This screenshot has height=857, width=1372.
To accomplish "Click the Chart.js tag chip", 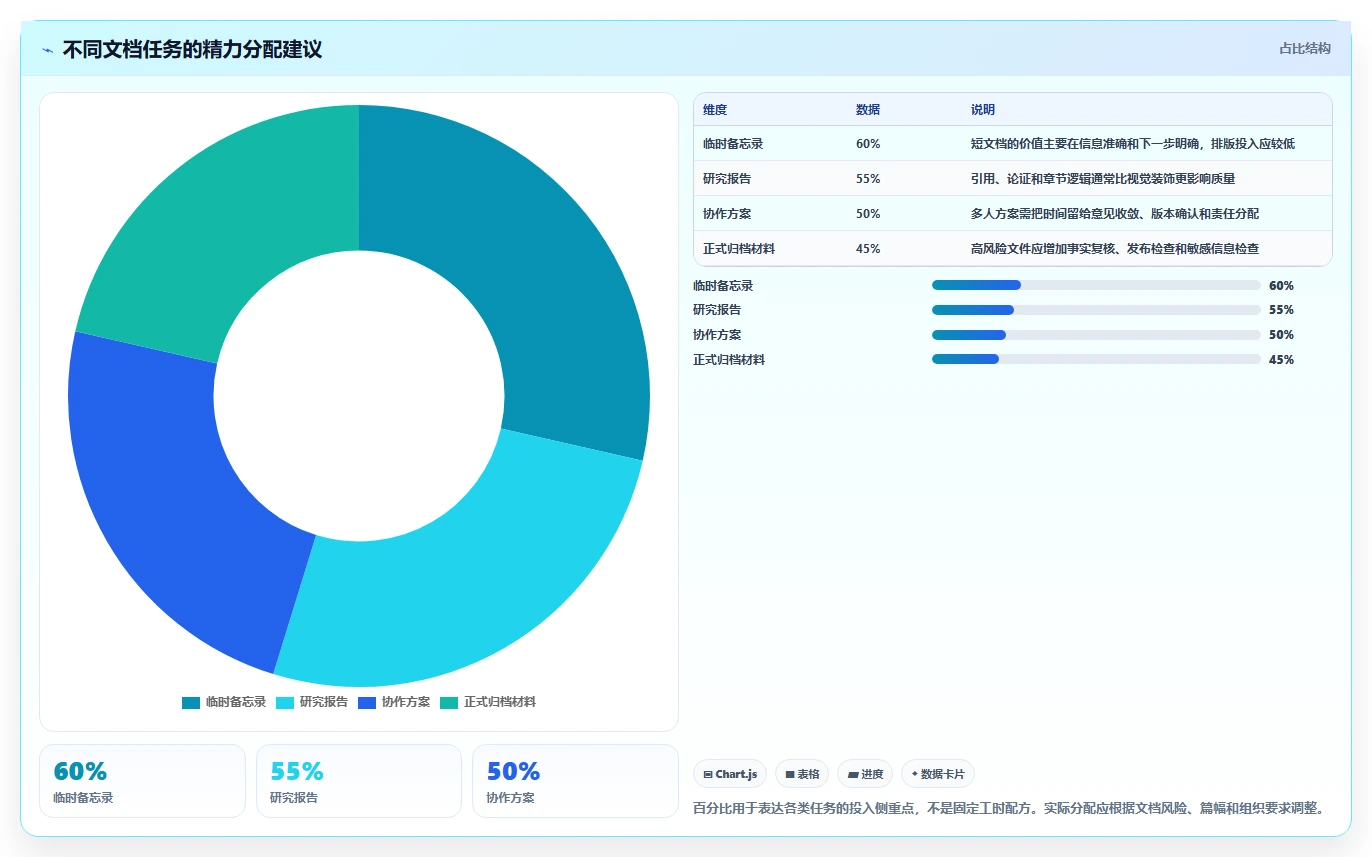I will 730,774.
